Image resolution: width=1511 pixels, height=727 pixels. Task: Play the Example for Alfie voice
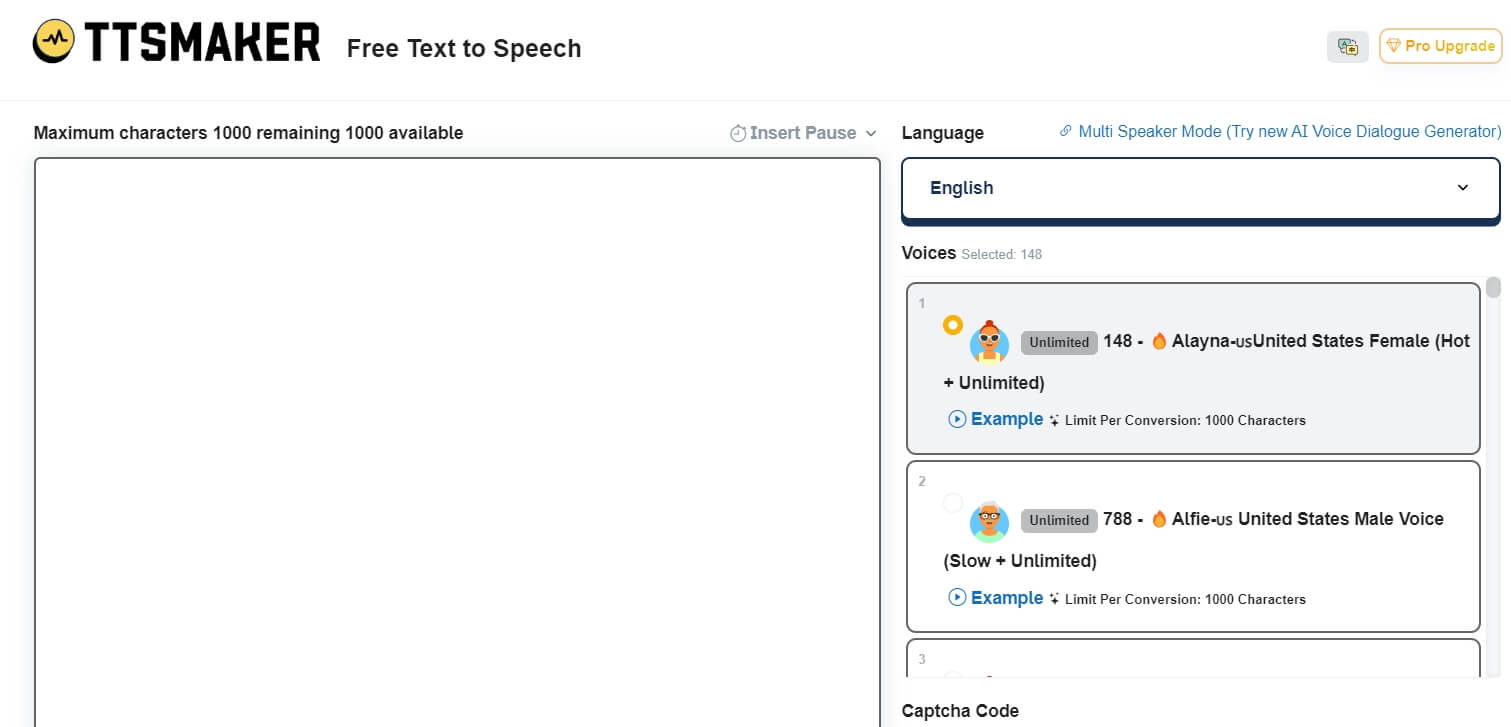995,598
